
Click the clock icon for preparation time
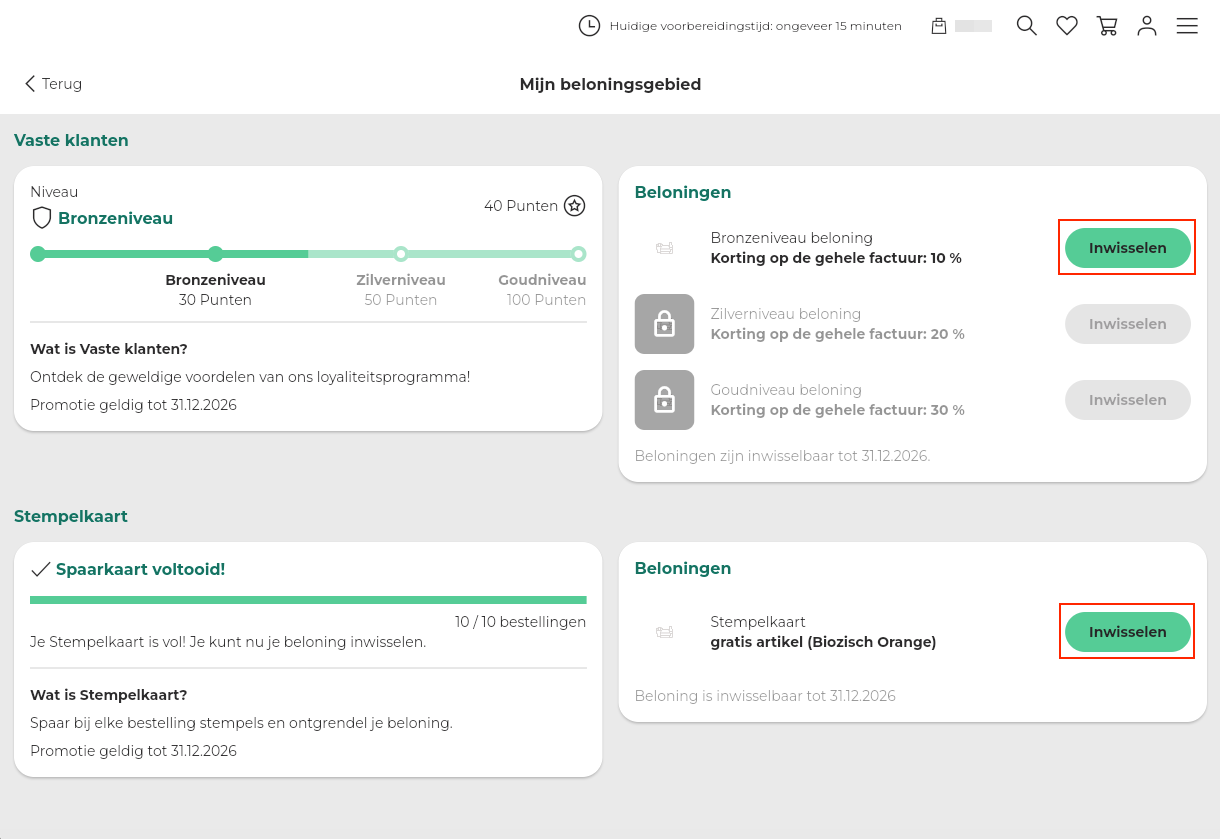tap(590, 26)
